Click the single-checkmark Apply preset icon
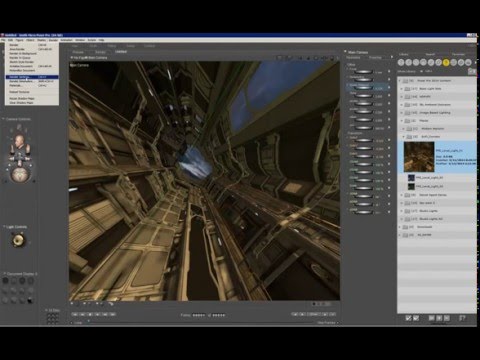Viewport: 480px width, 360px height. 408,318
